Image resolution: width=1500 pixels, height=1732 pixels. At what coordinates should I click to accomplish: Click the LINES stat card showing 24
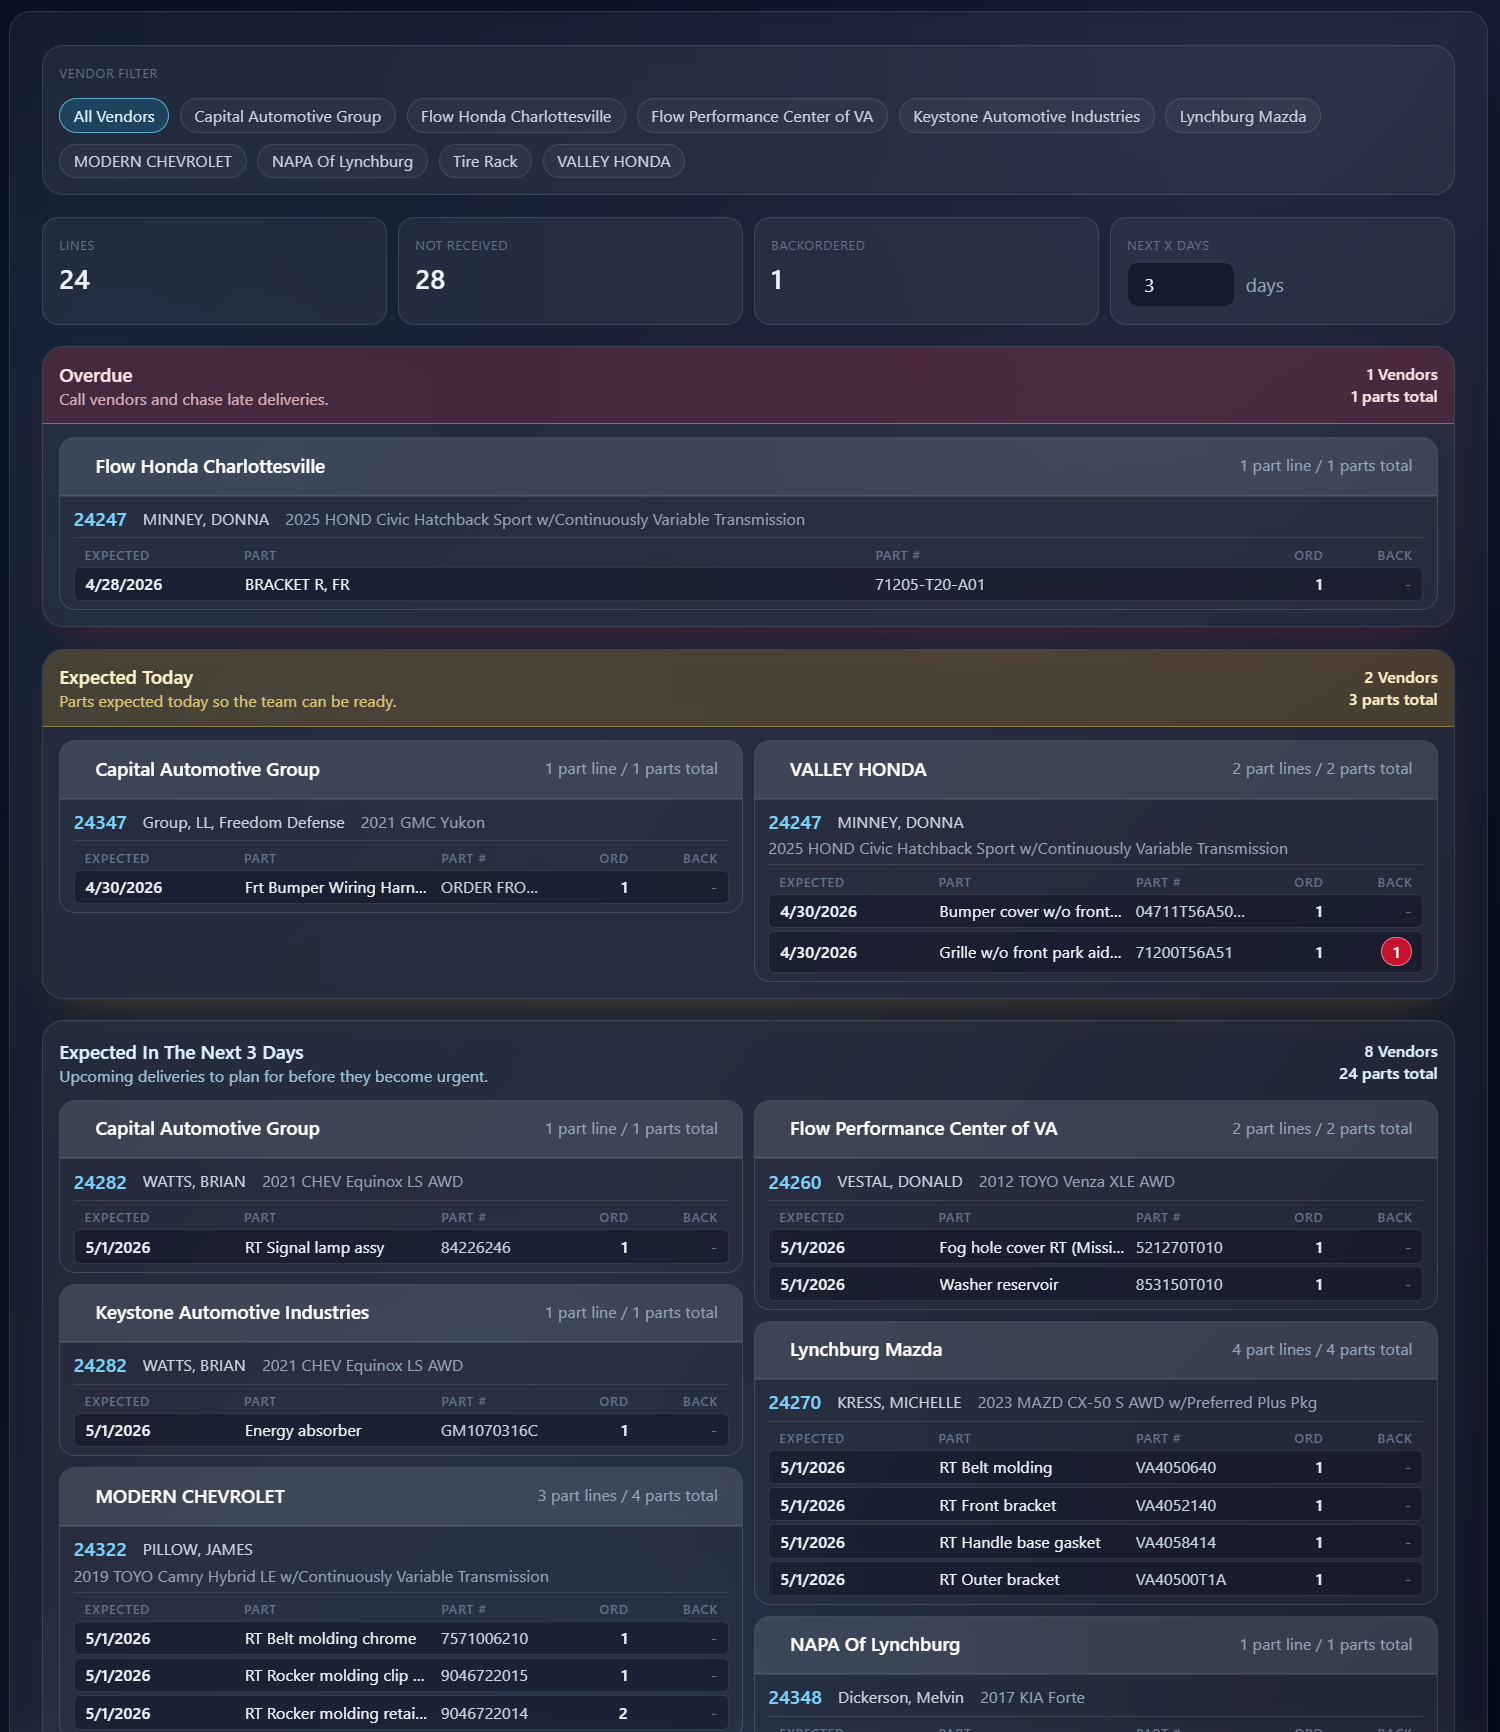pos(214,271)
